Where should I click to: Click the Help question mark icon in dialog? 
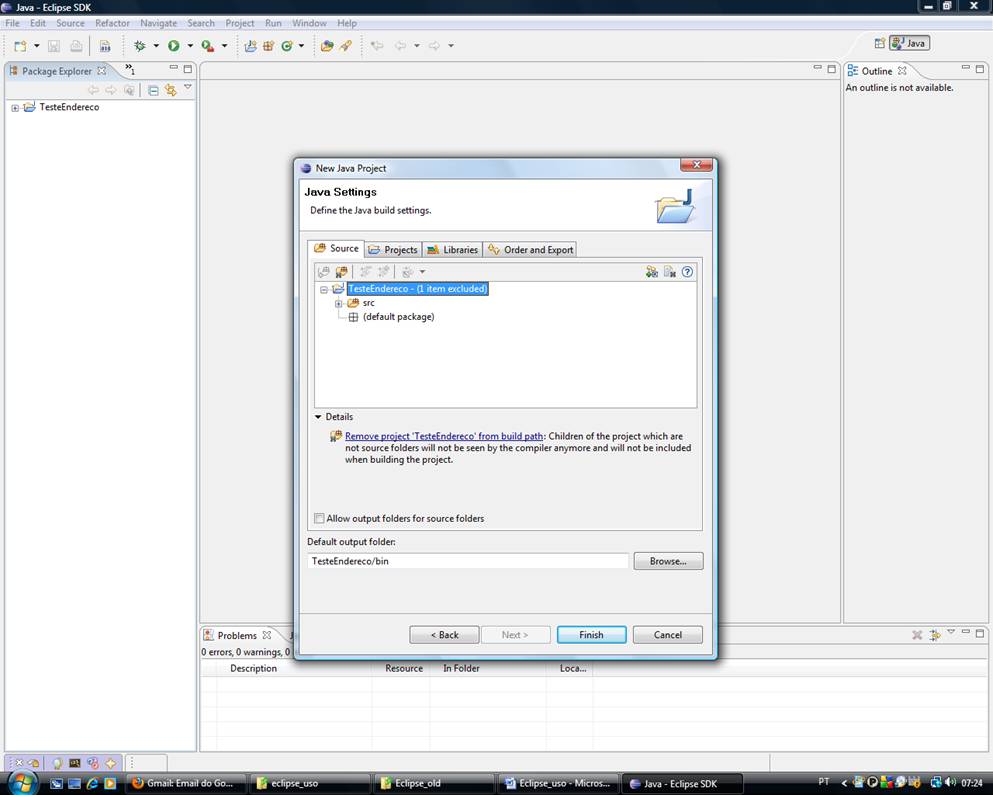(687, 272)
